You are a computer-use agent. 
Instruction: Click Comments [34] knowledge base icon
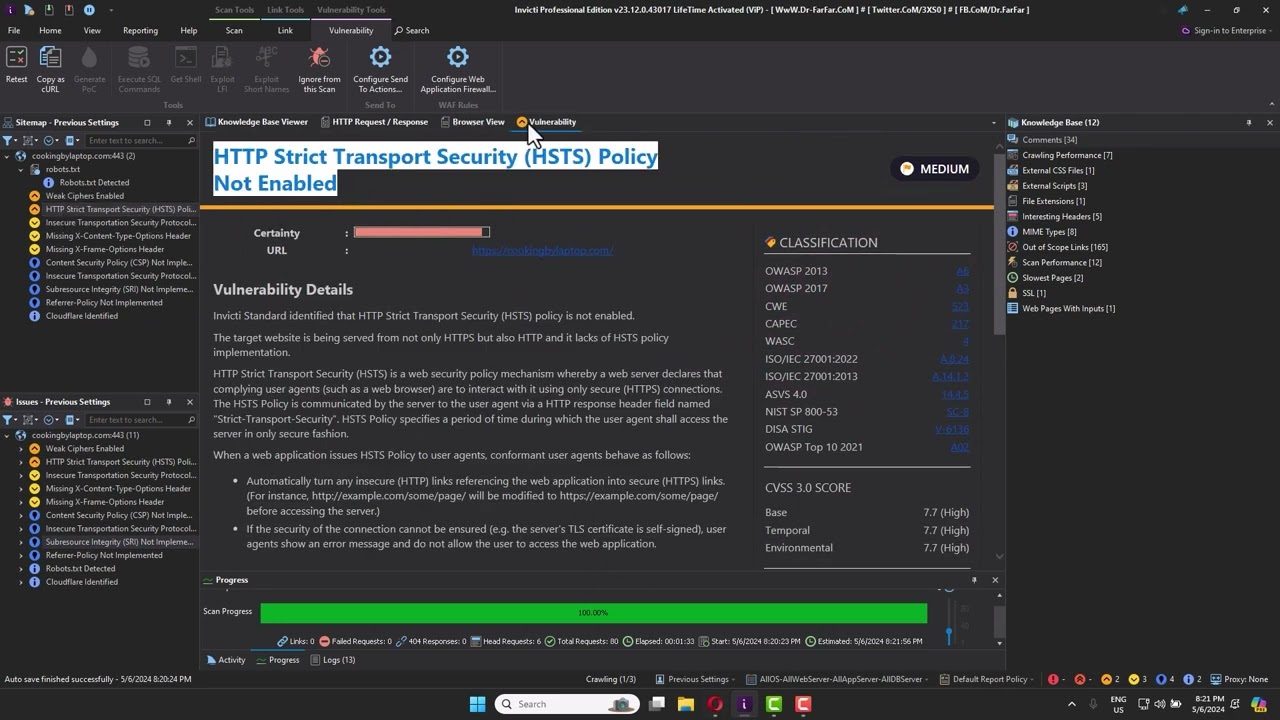click(1013, 140)
